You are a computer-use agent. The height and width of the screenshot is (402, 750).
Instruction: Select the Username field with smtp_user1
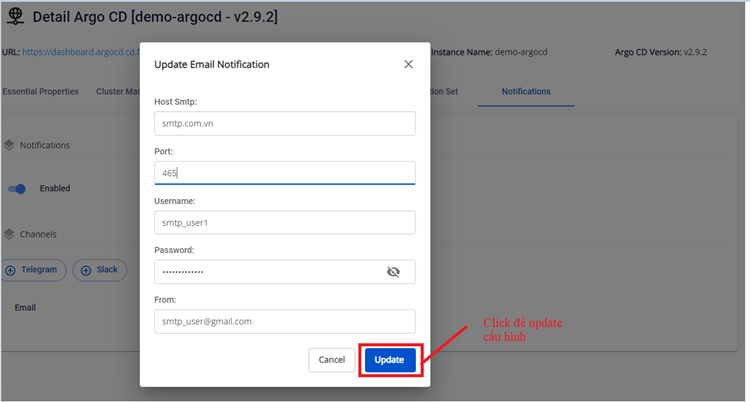point(284,222)
